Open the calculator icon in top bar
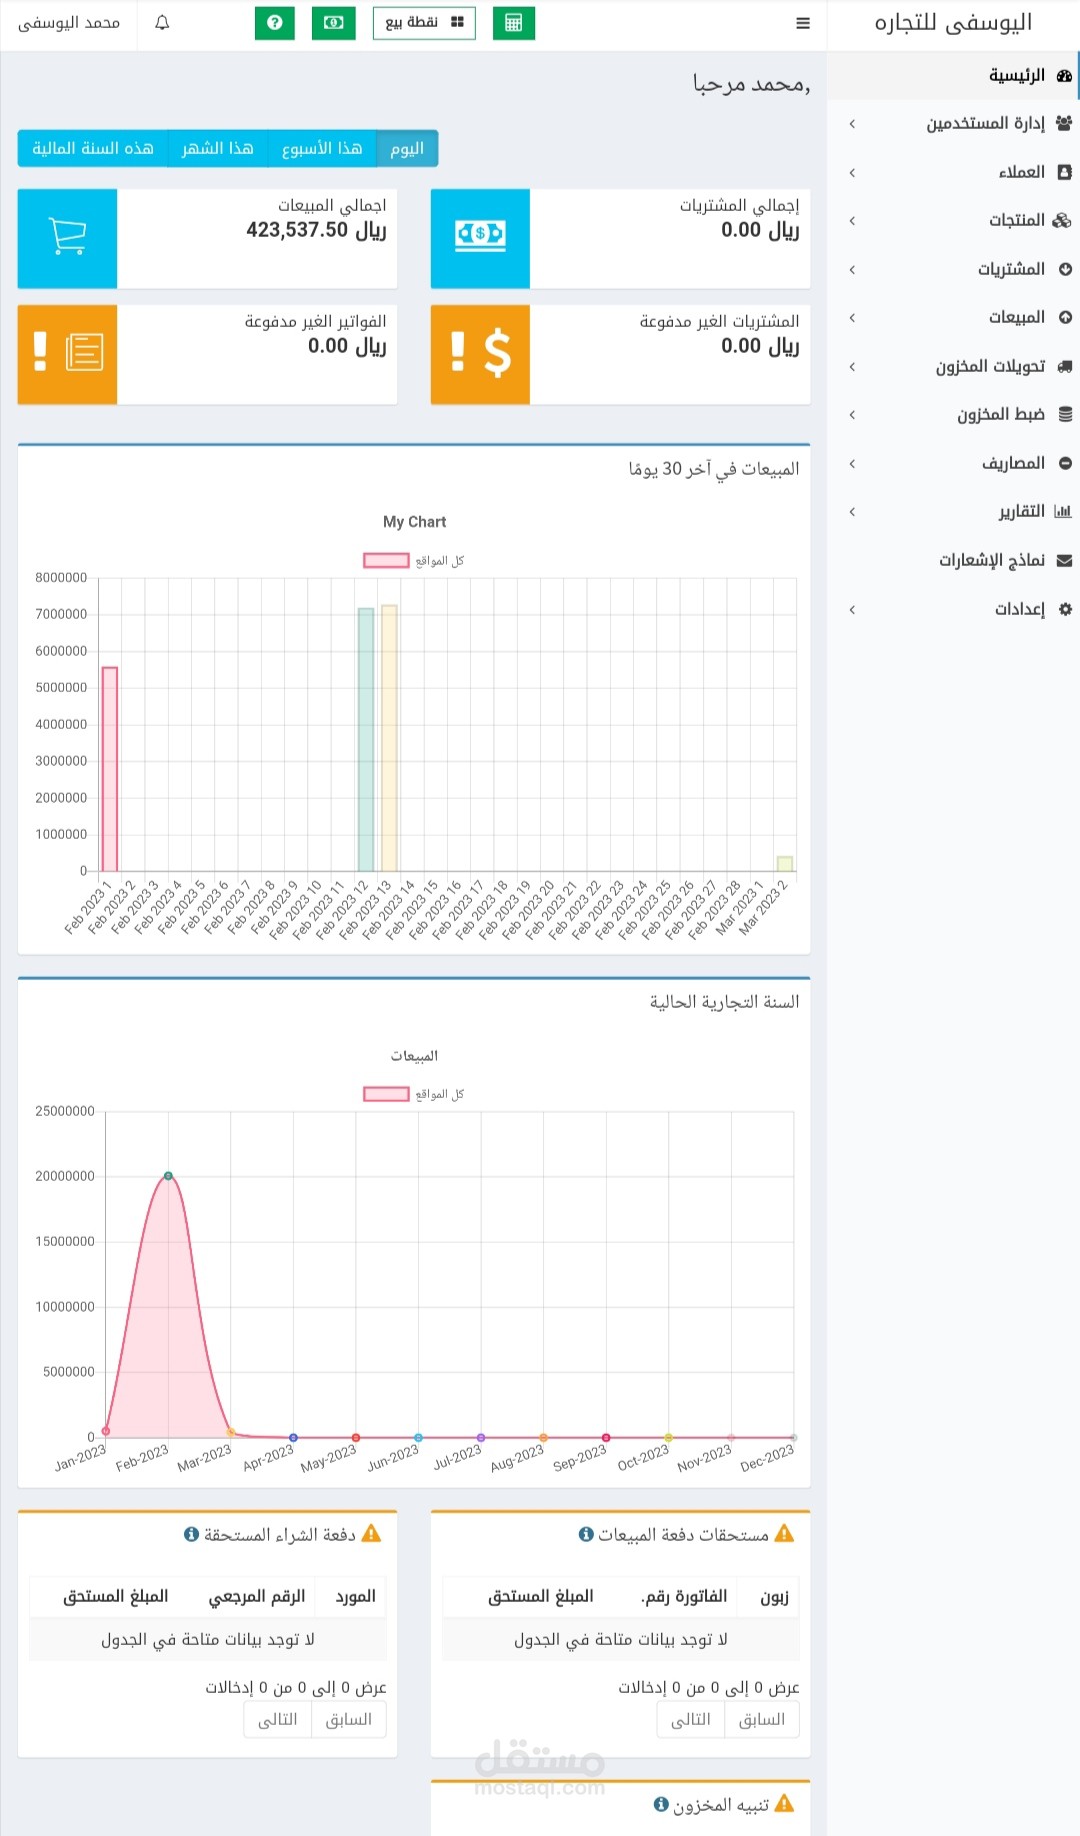 tap(514, 23)
